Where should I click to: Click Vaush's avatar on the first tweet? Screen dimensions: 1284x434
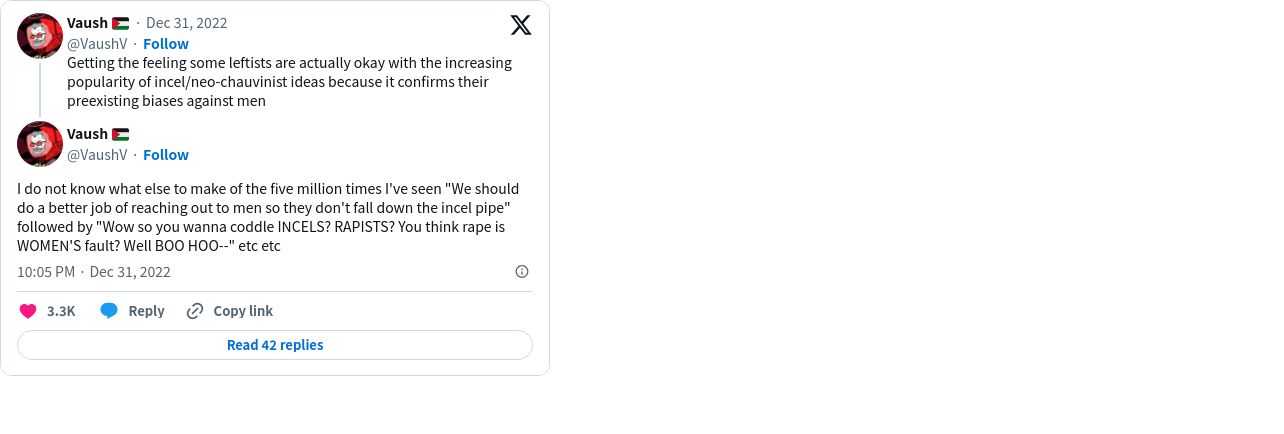coord(40,36)
